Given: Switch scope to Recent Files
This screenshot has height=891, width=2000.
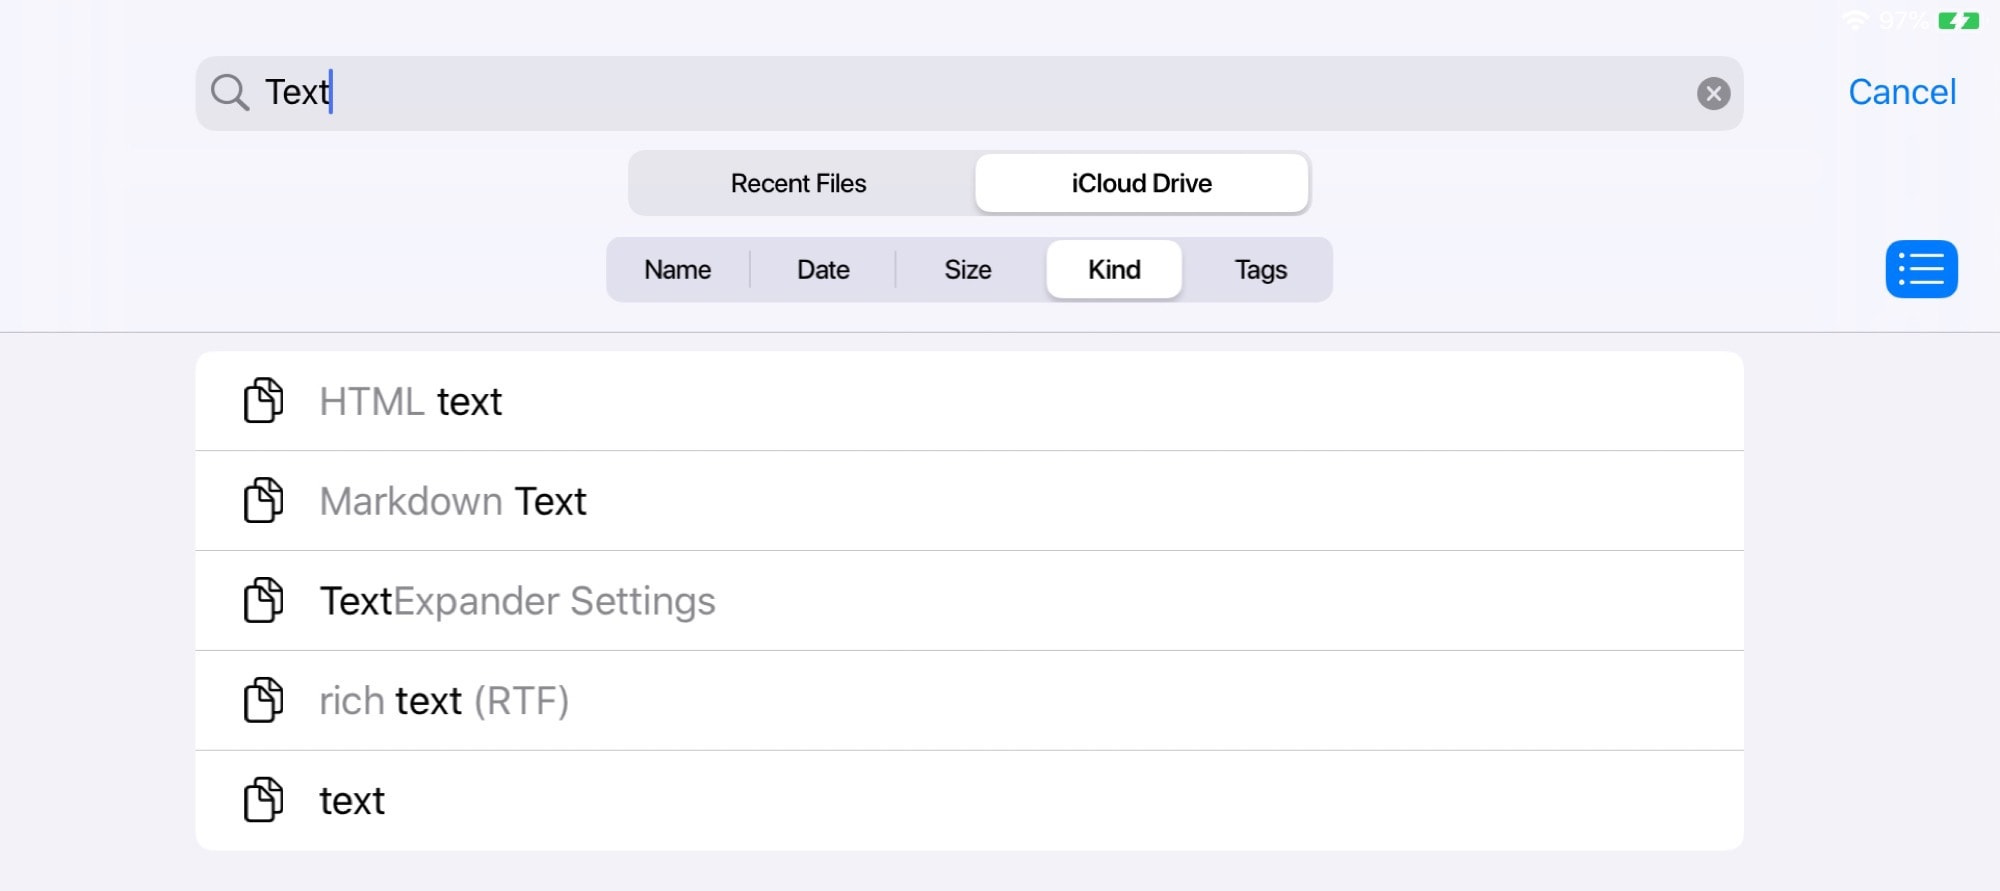Looking at the screenshot, I should coord(798,183).
